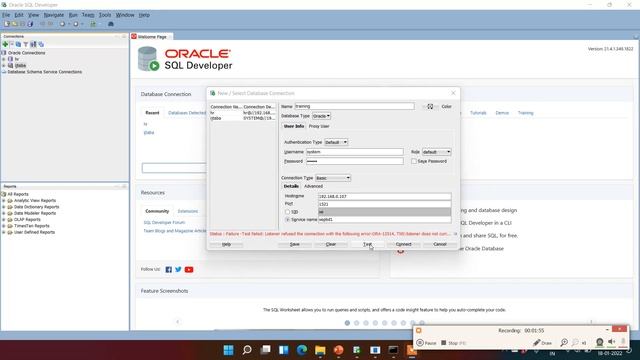Viewport: 640px width, 360px height.
Task: Open File Explorer from the taskbar
Action: (x=320, y=350)
